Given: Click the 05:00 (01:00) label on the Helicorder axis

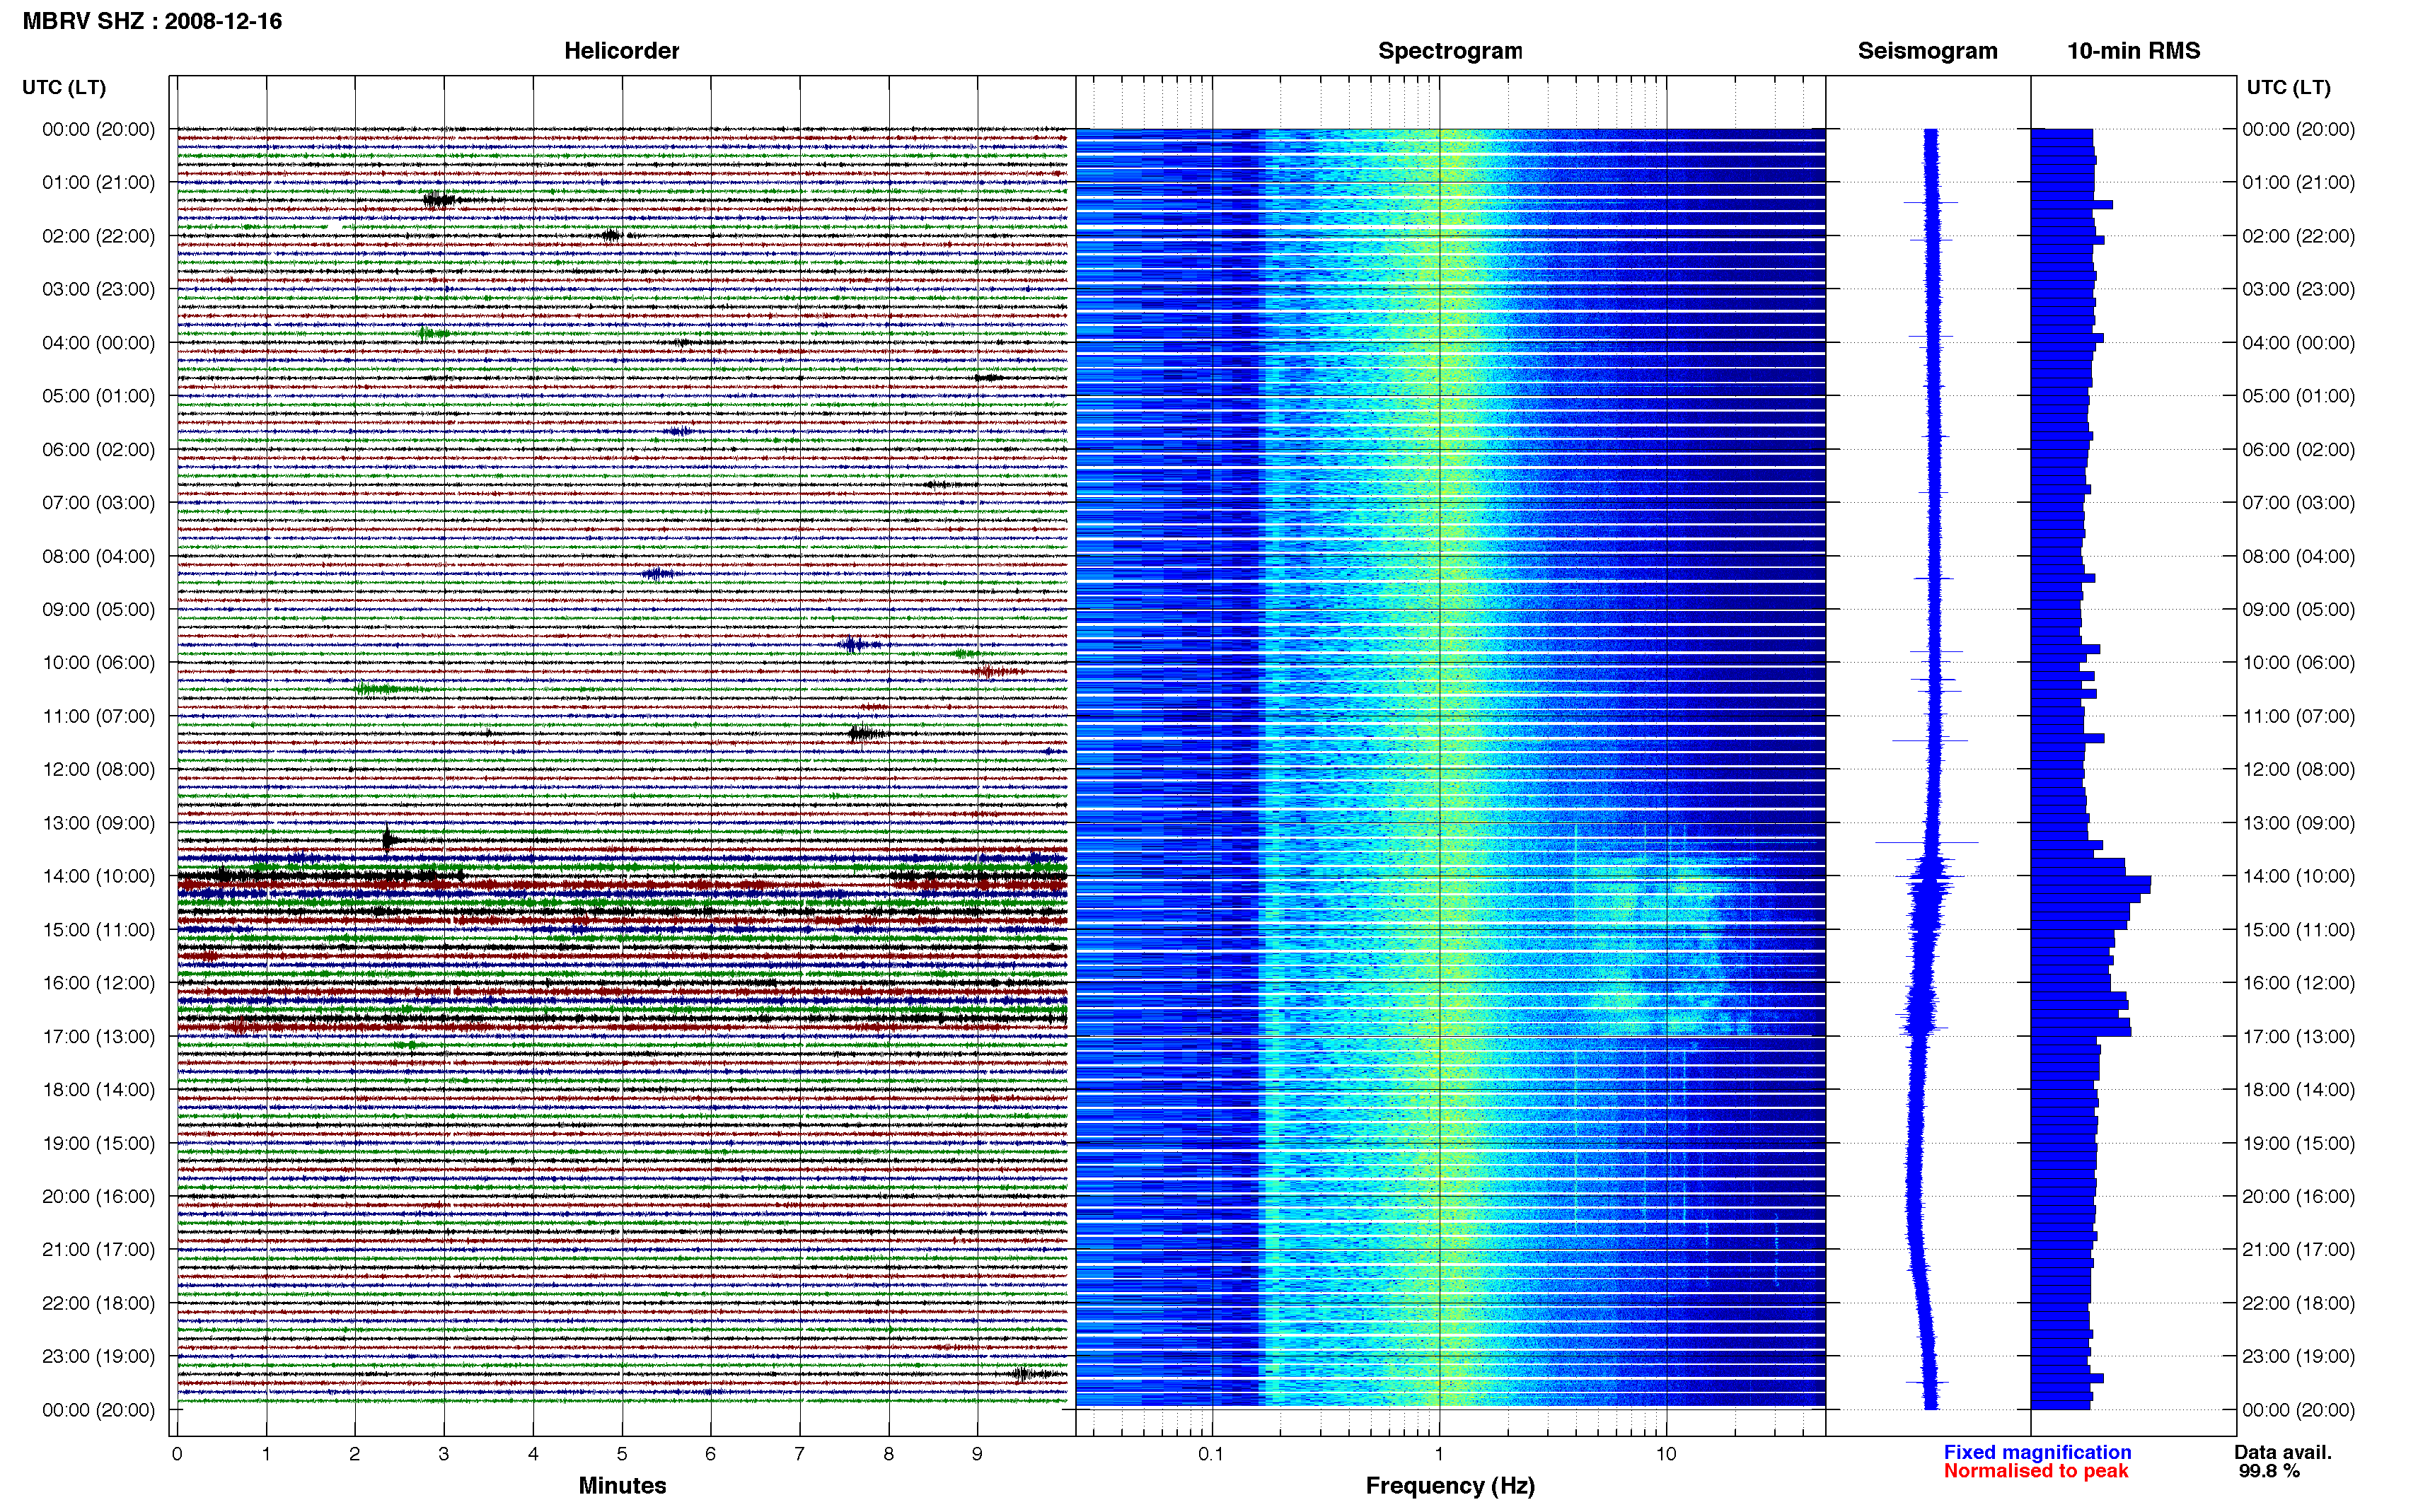Looking at the screenshot, I should click(99, 396).
